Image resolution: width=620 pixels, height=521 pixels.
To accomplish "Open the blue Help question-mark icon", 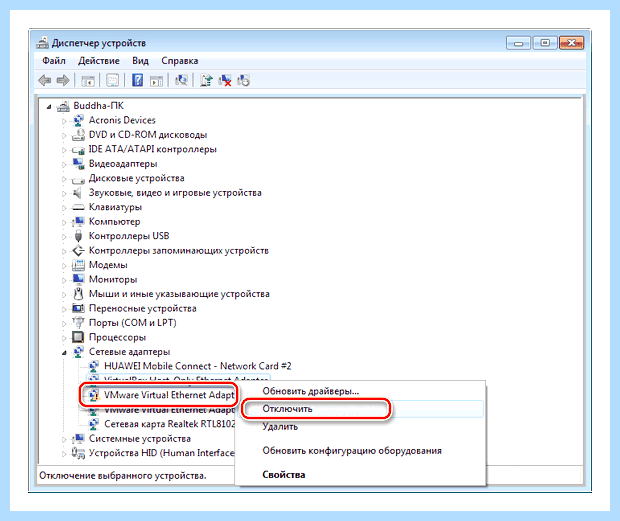I will tap(137, 80).
